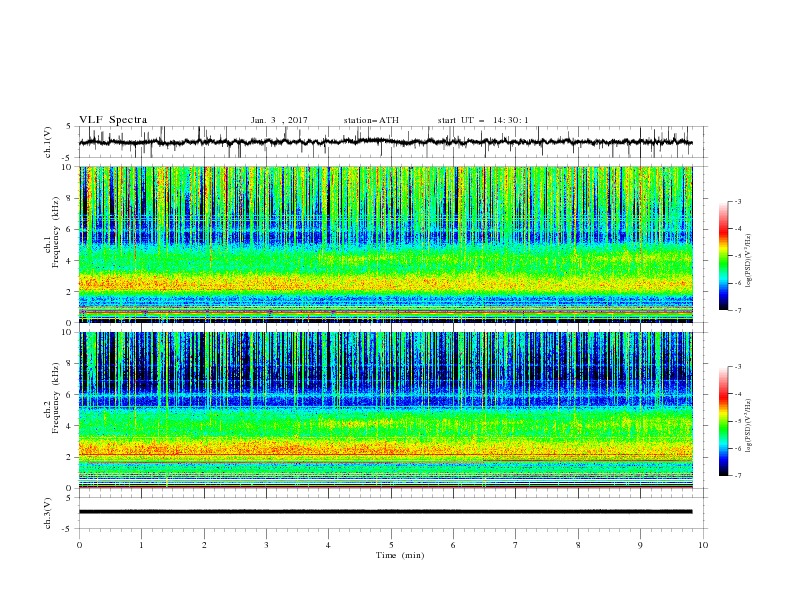Click the 'ch.3(V)' waveform axis label
792x612 pixels.
(48, 513)
